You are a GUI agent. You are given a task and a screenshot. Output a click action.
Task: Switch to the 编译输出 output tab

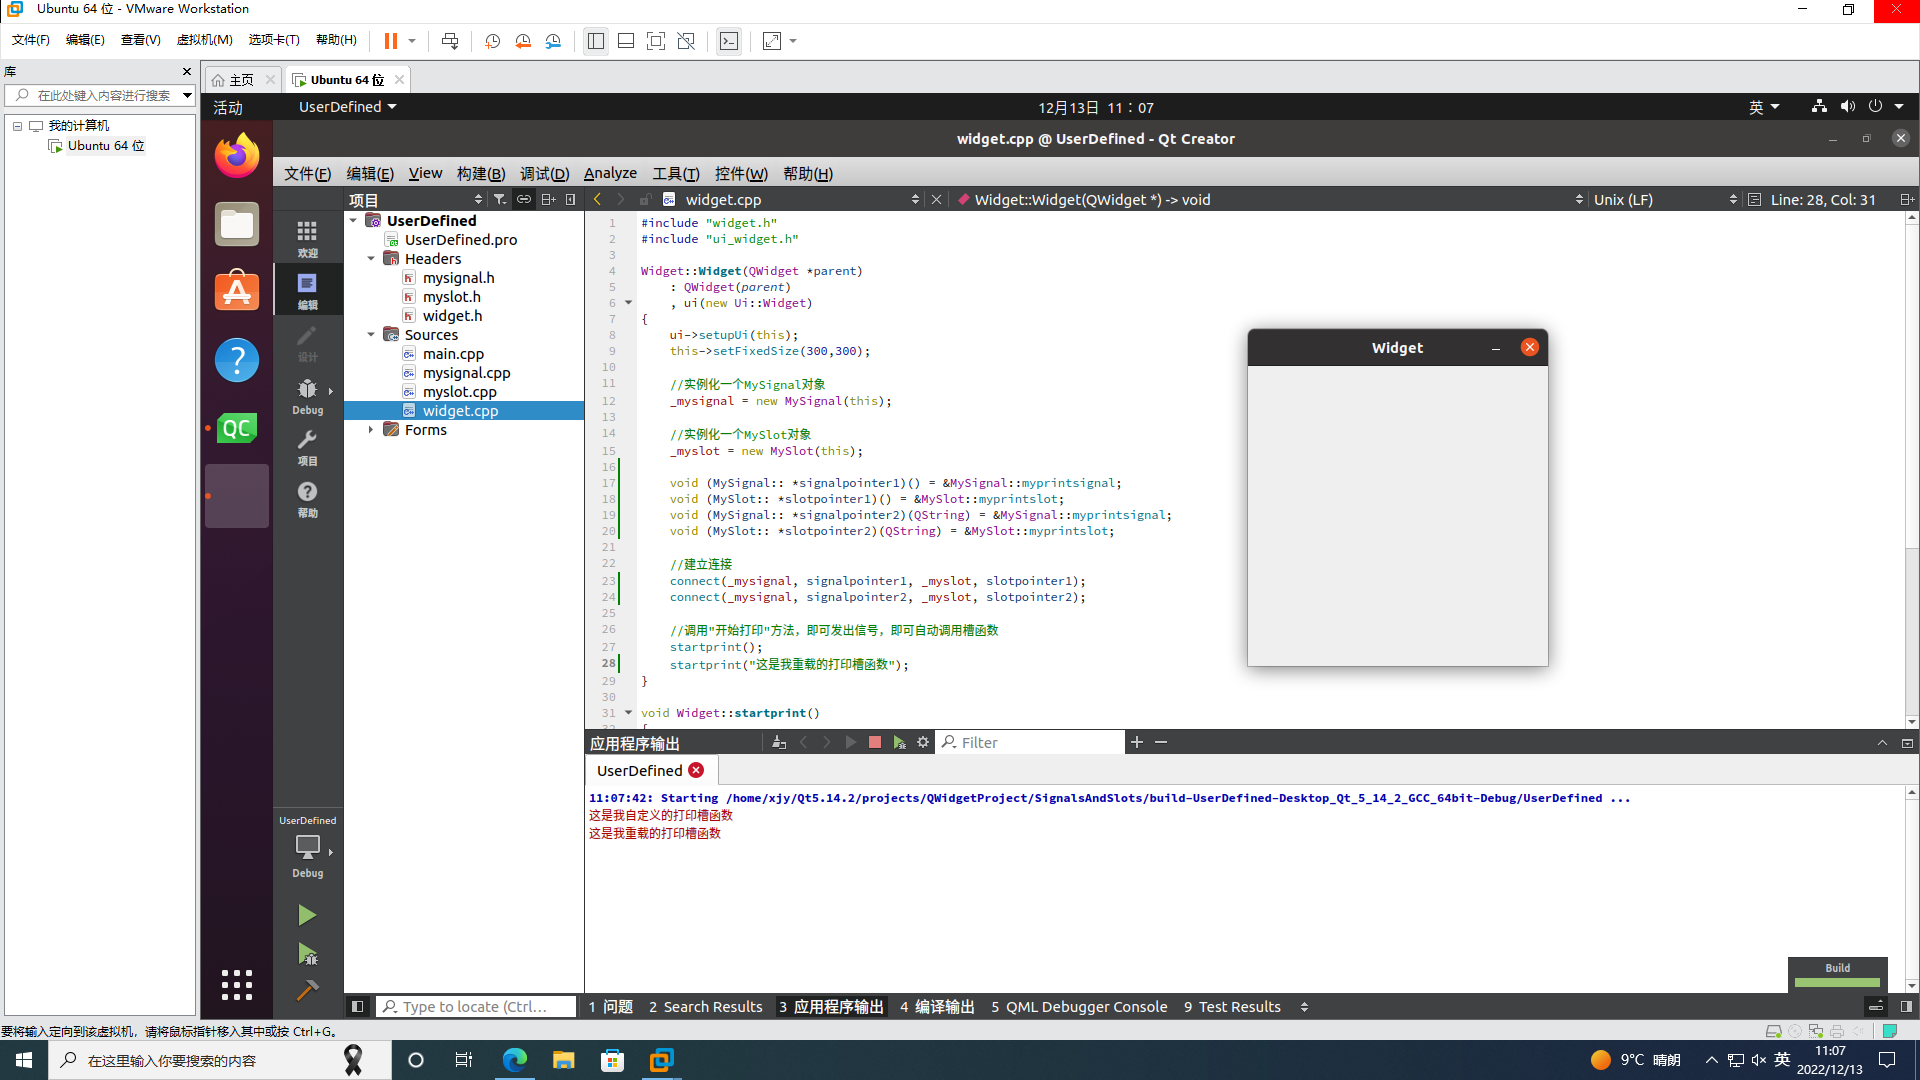(x=937, y=1007)
